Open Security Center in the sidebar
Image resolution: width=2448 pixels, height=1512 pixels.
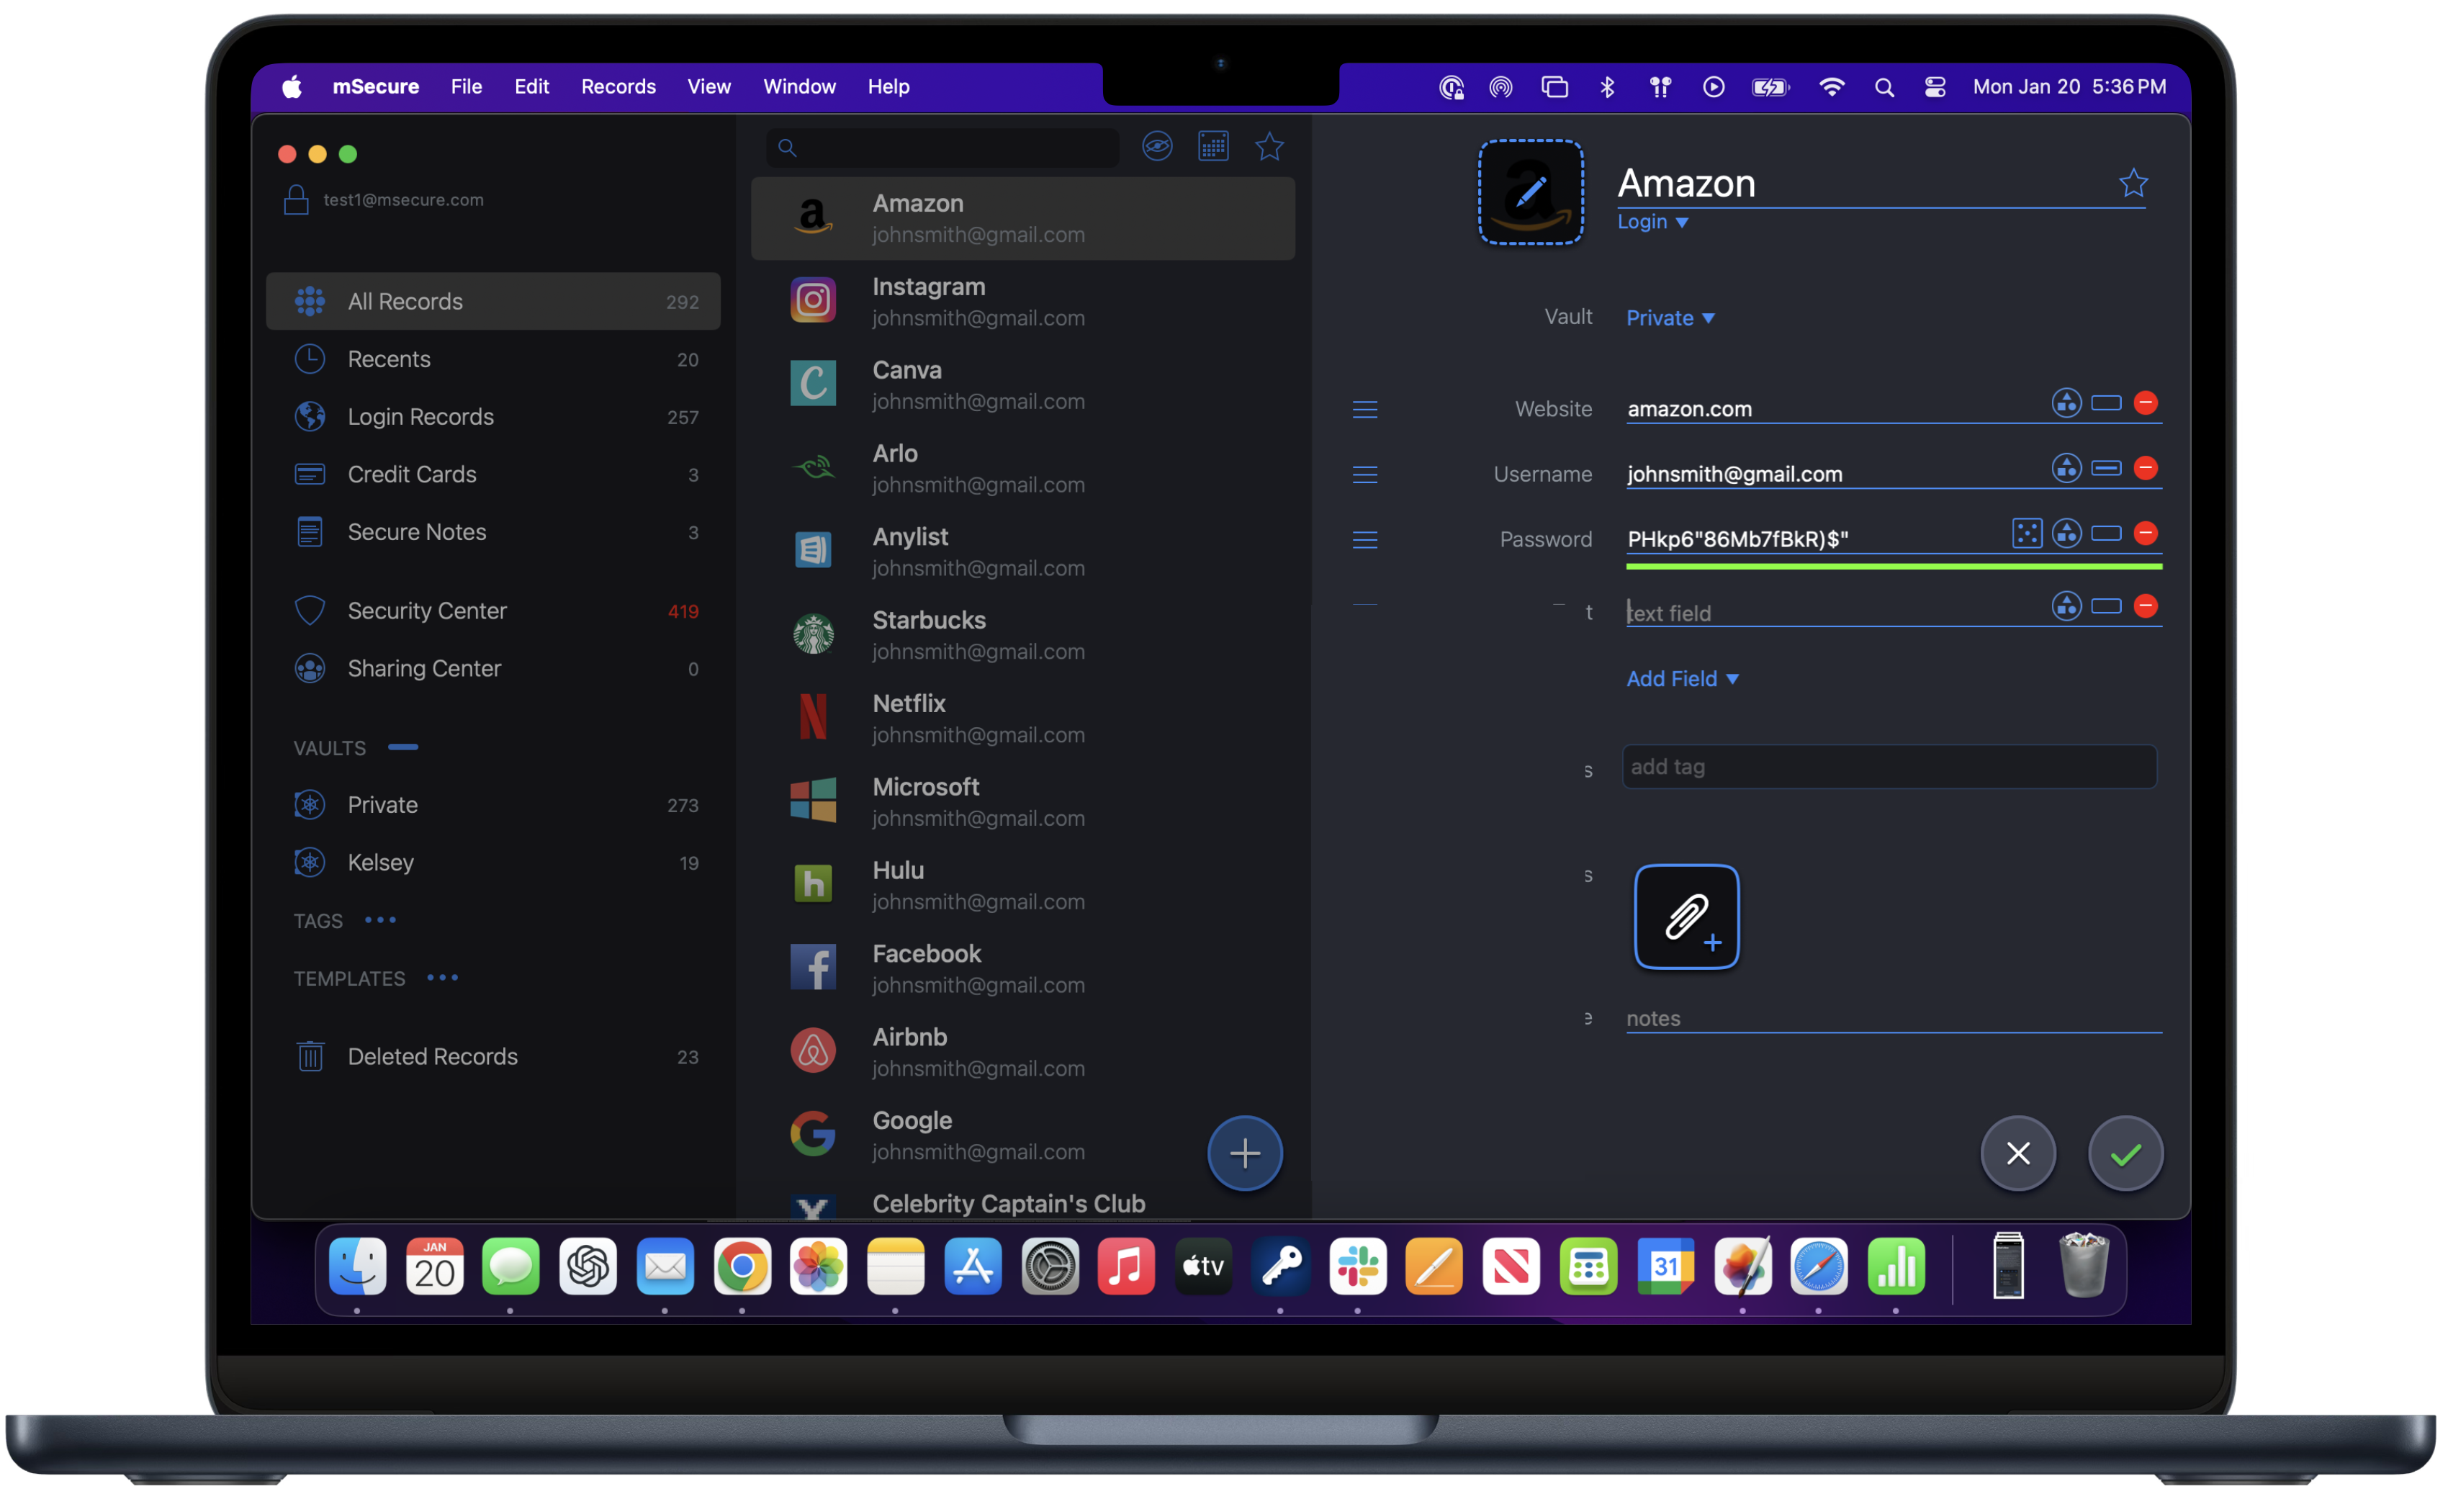pyautogui.click(x=427, y=611)
